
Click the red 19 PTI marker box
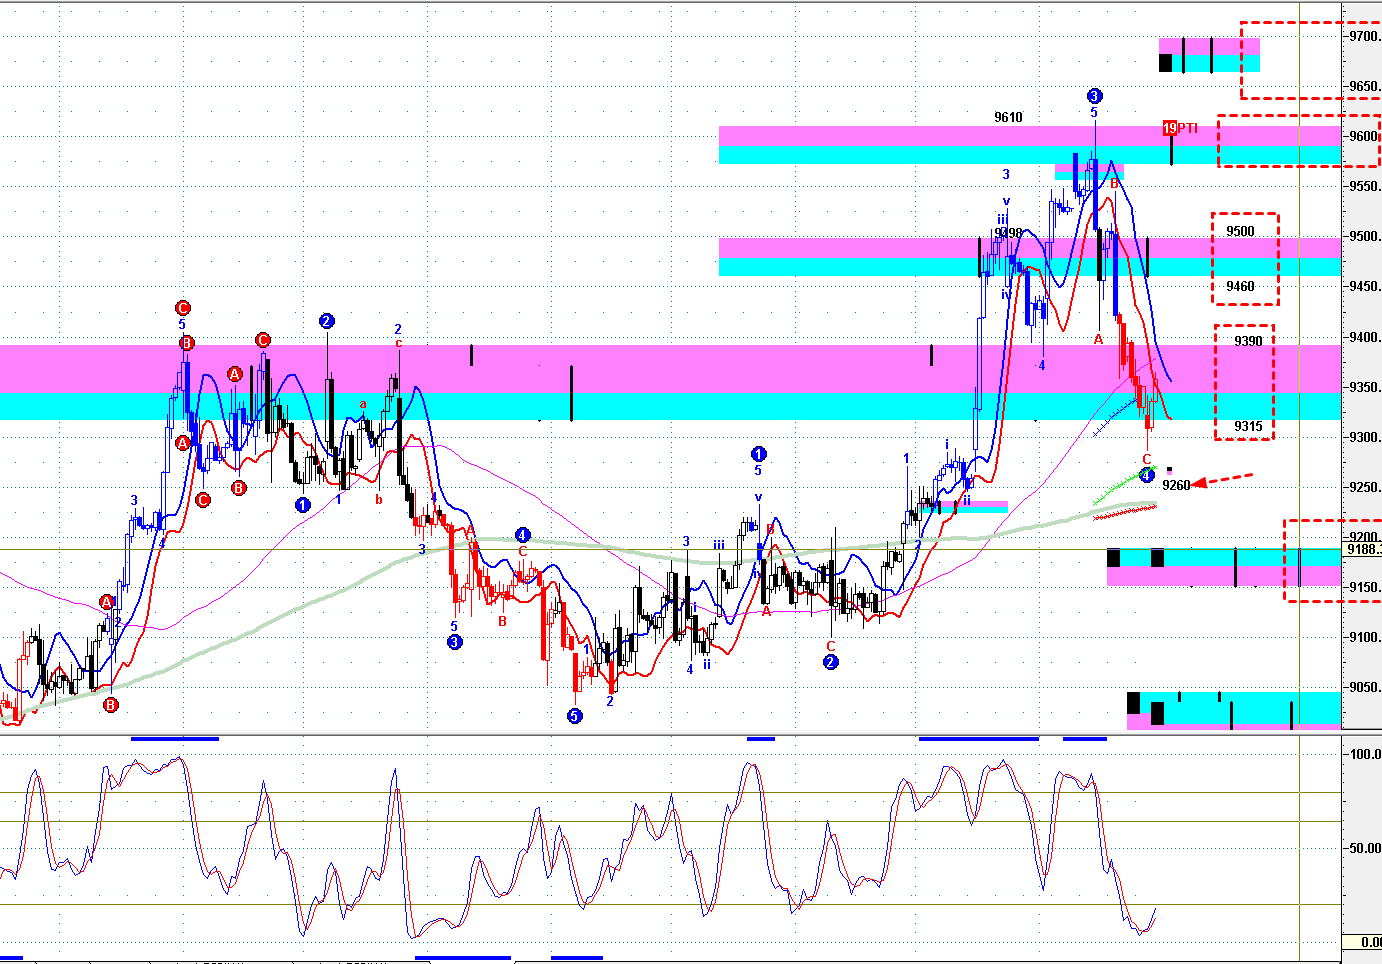[1169, 128]
